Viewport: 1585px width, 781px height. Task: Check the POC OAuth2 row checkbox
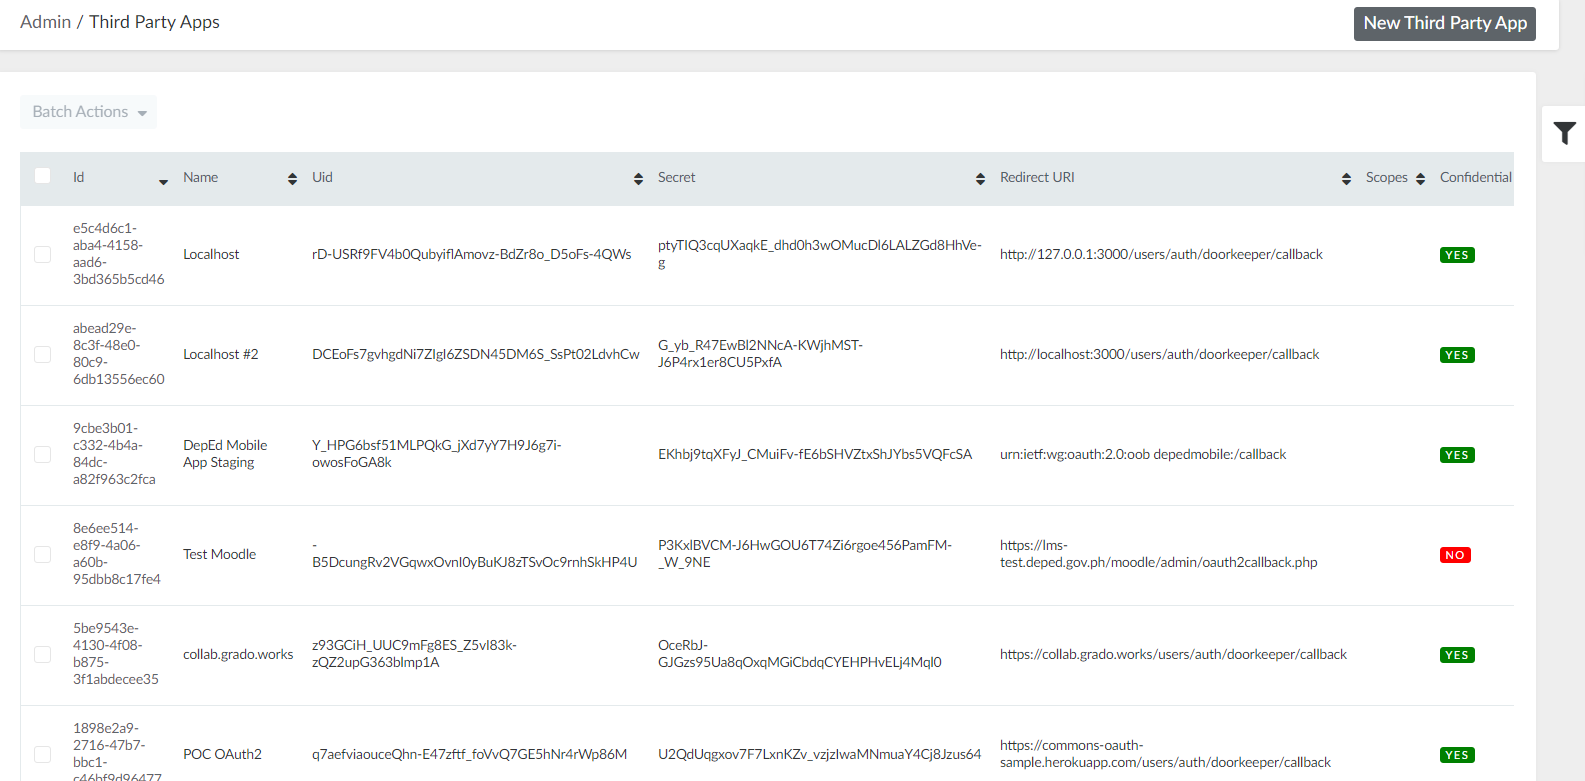42,754
